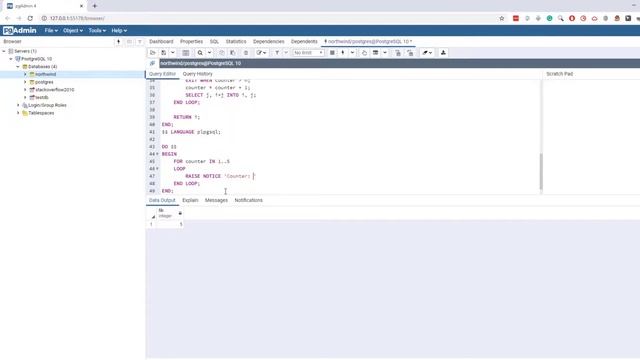Click inside the Scratch Pad area

[591, 136]
